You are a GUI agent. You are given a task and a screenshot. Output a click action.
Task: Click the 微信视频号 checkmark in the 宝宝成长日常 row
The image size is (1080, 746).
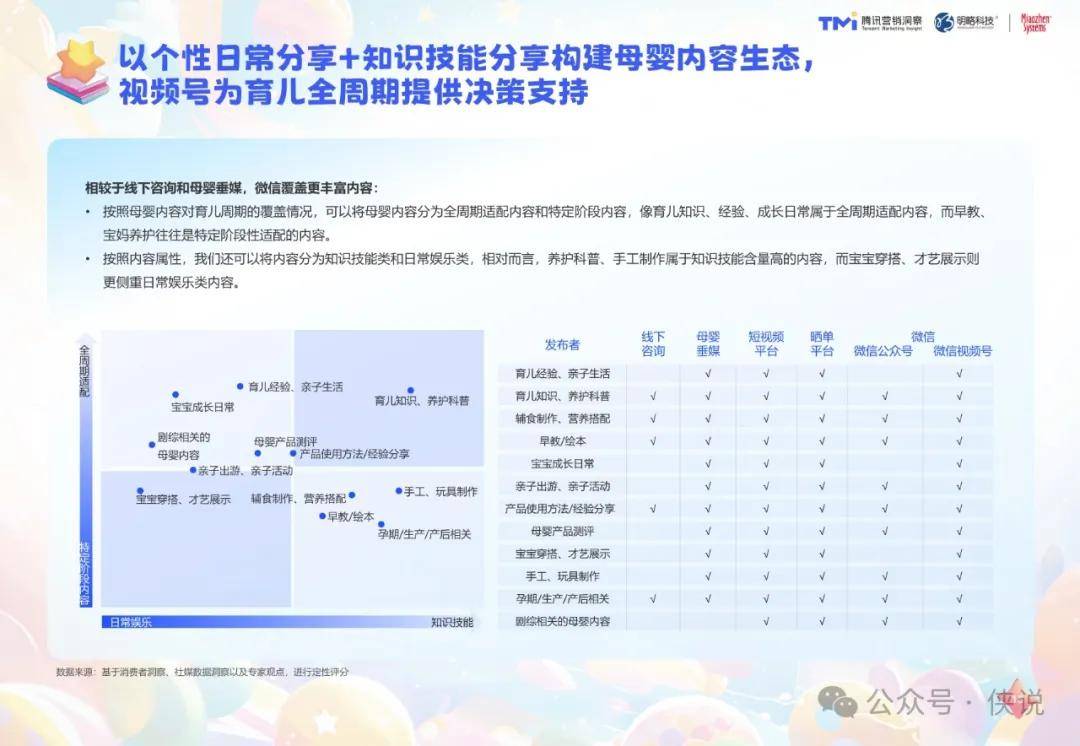coord(959,464)
